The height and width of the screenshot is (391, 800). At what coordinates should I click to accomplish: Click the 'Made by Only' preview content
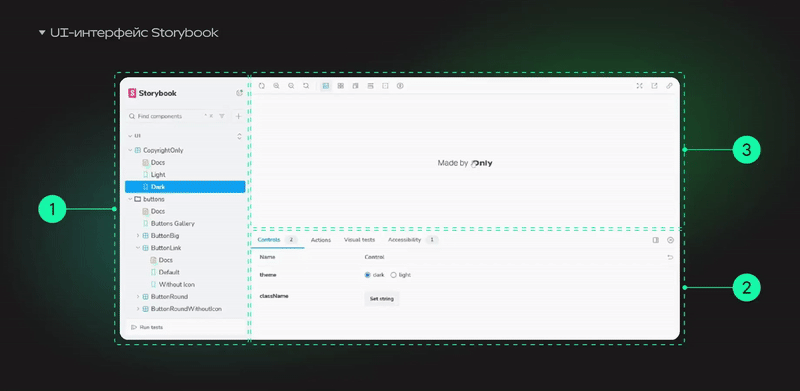(465, 163)
